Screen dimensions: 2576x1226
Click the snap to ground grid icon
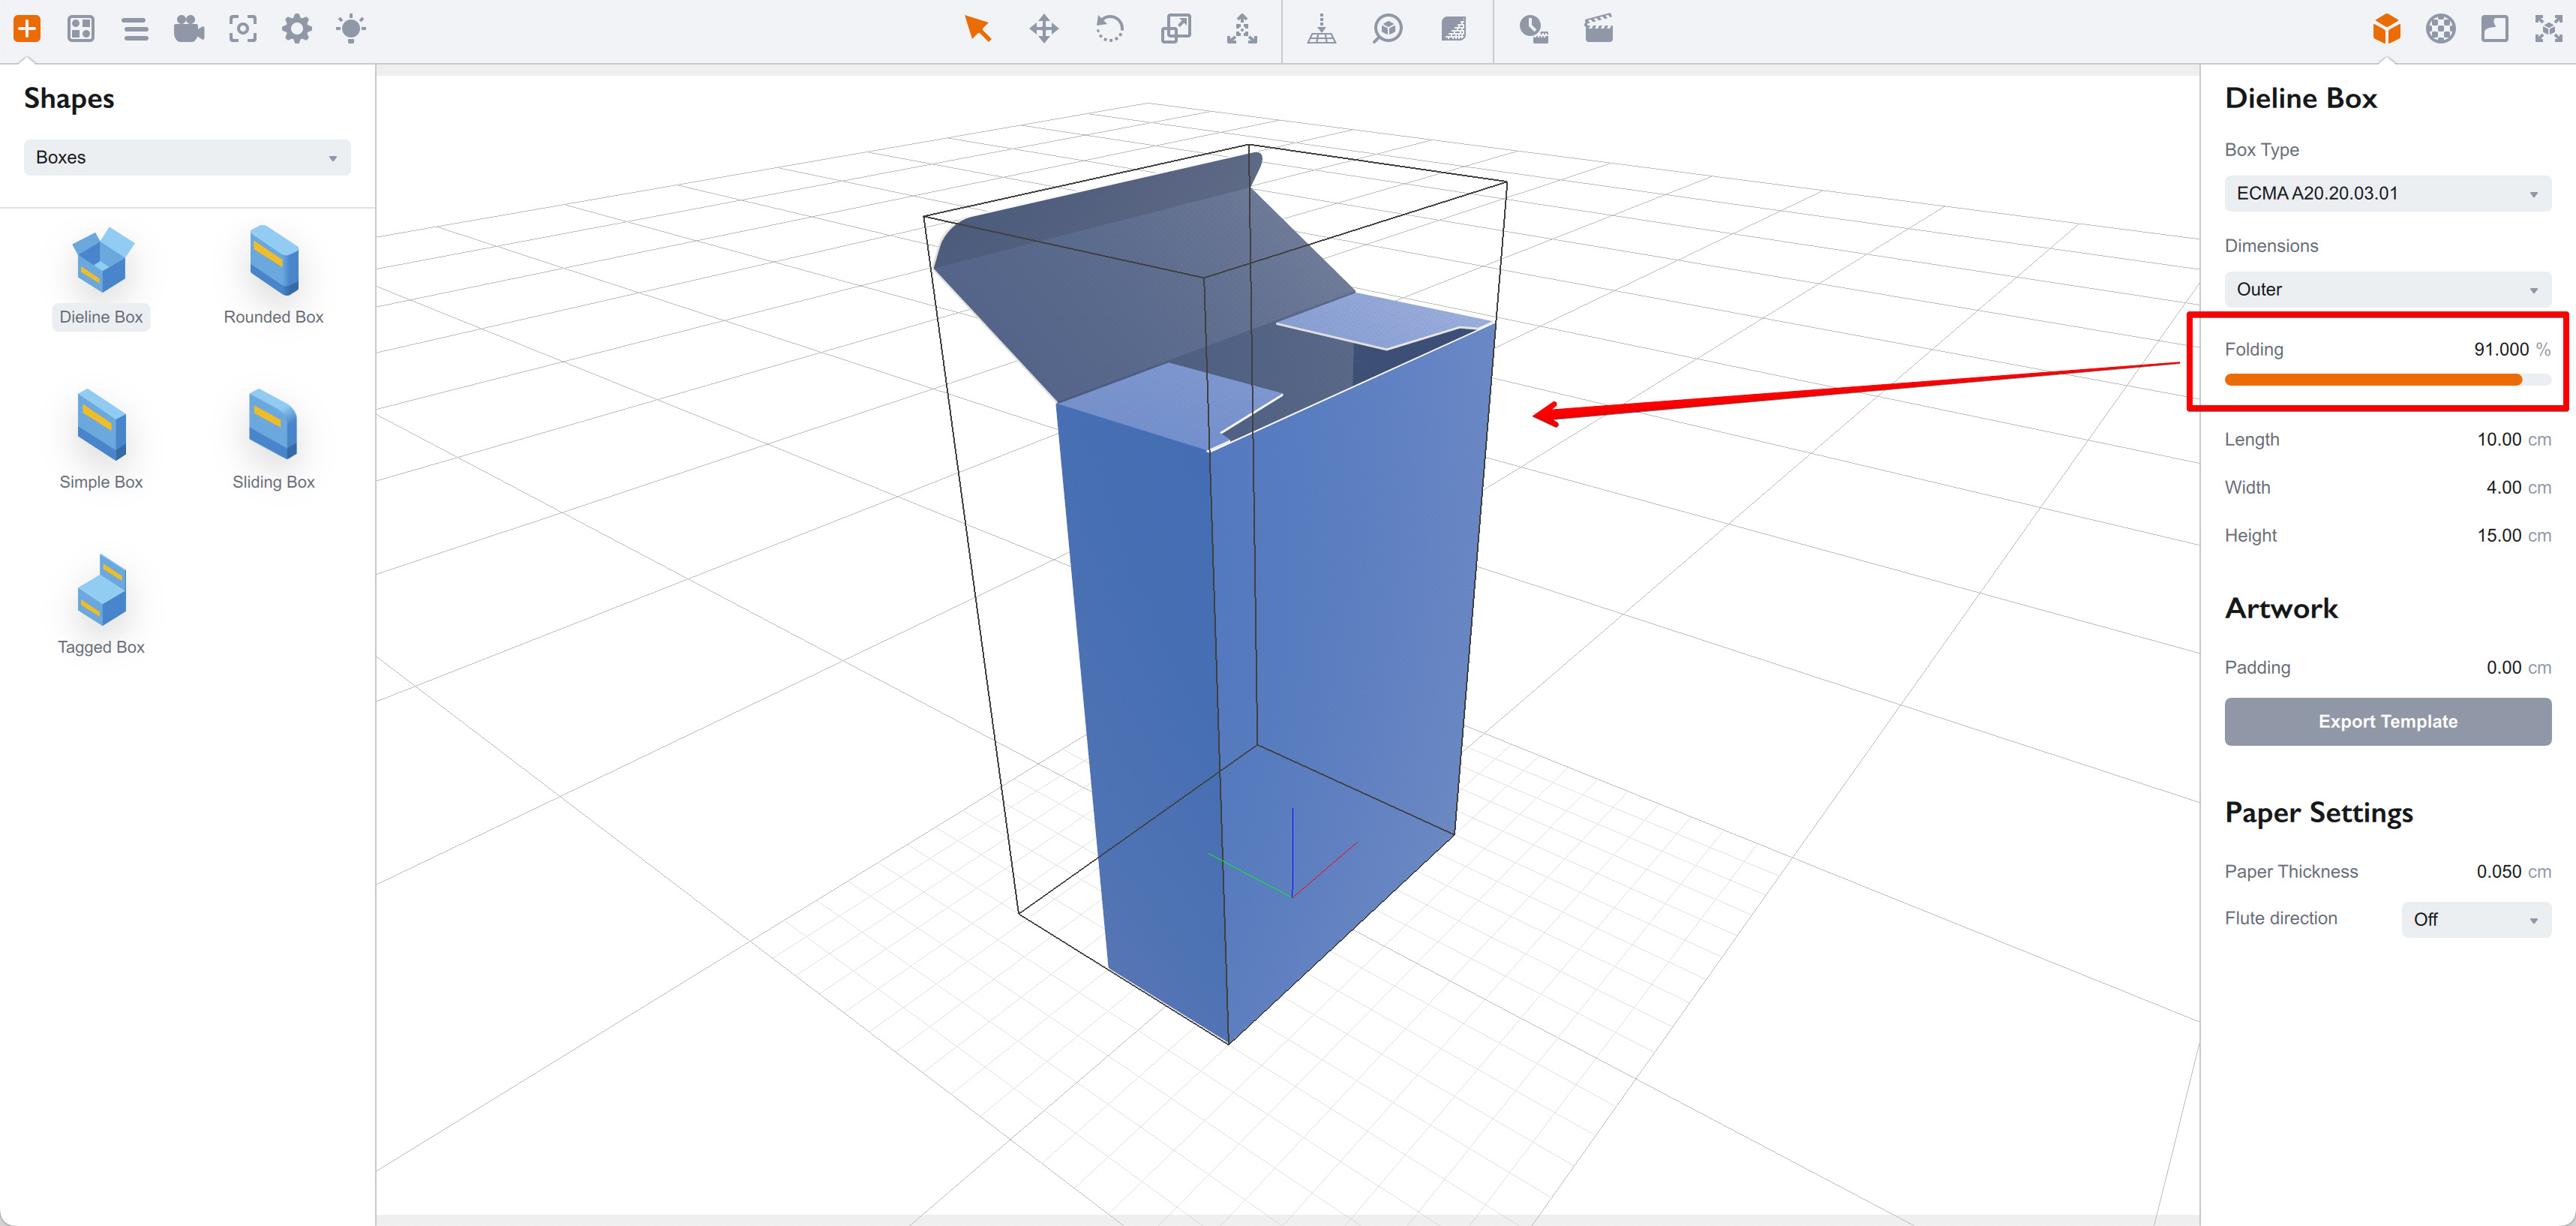coord(1321,28)
